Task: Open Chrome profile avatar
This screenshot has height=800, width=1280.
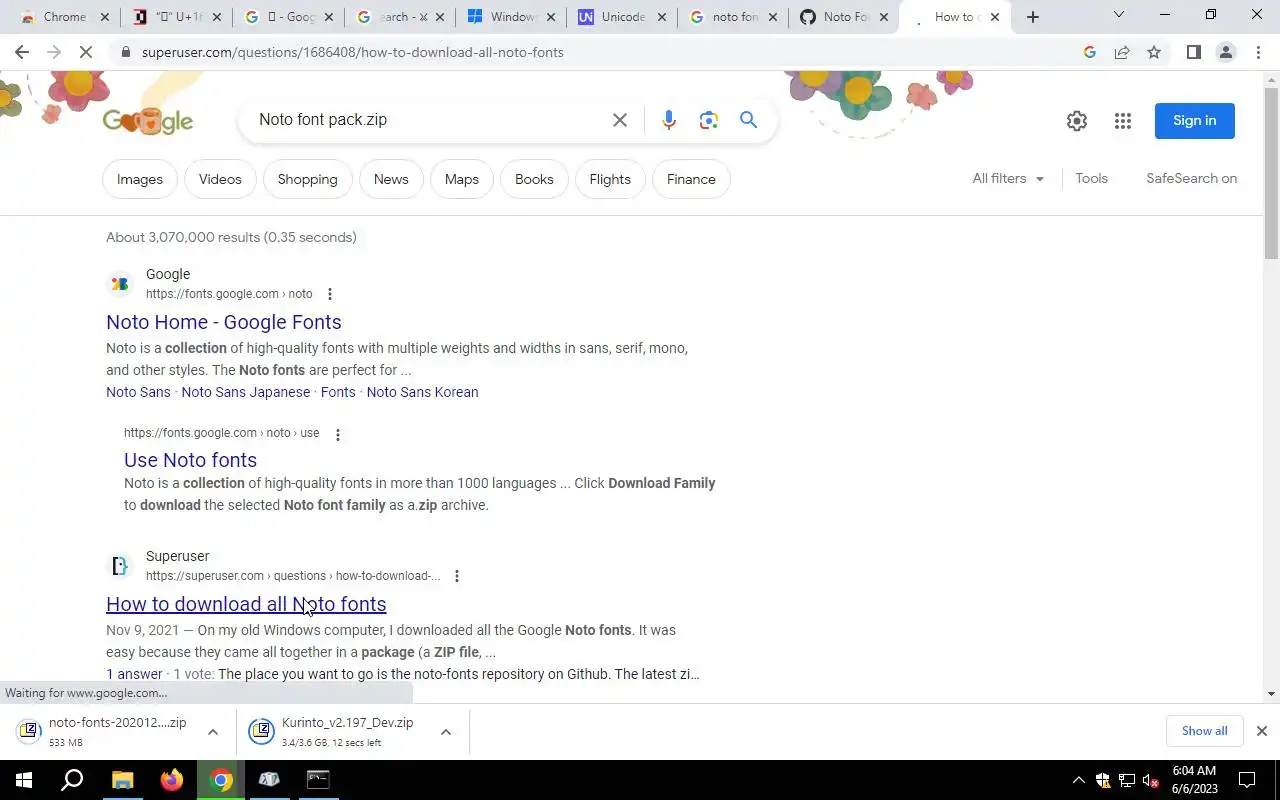Action: click(x=1226, y=52)
